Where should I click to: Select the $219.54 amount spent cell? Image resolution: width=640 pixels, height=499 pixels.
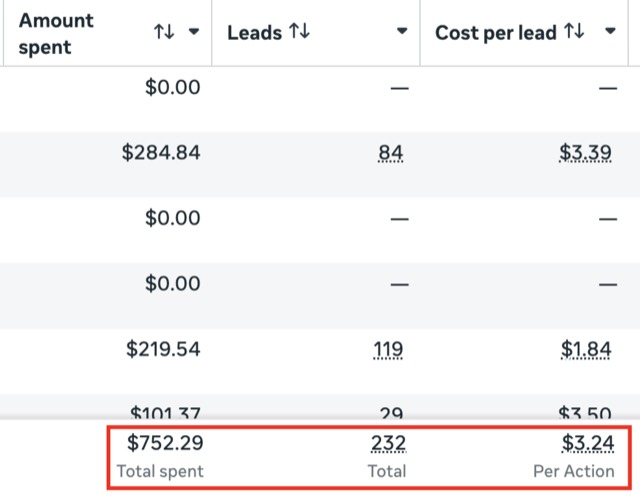(163, 349)
